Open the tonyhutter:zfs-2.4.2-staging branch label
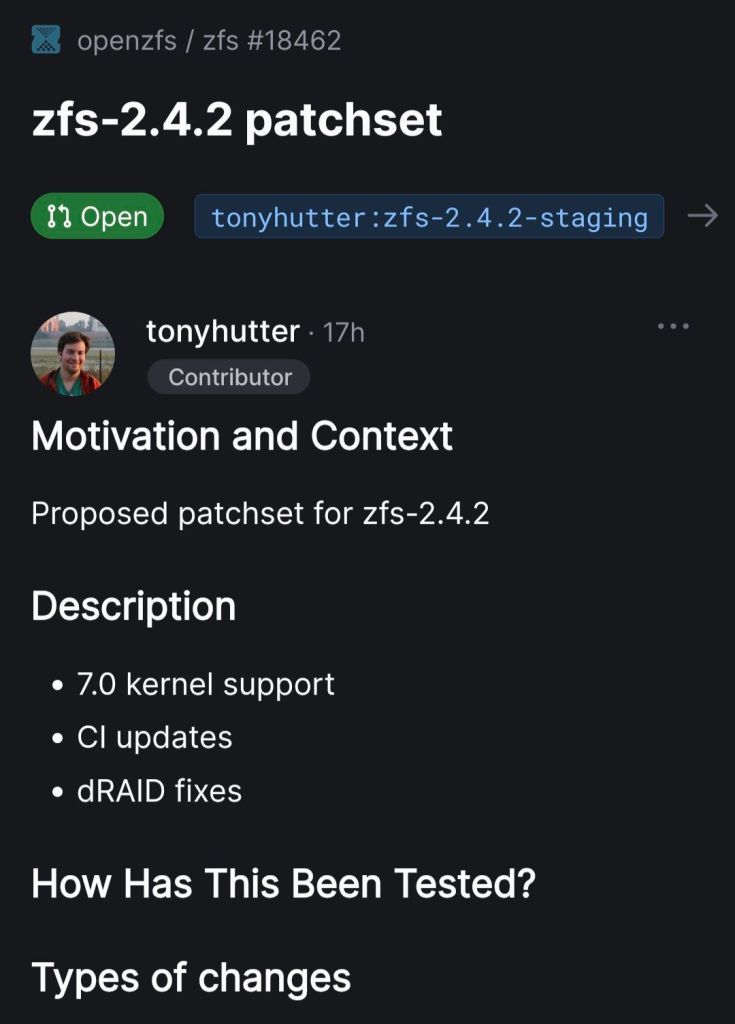The width and height of the screenshot is (735, 1024). pos(429,217)
